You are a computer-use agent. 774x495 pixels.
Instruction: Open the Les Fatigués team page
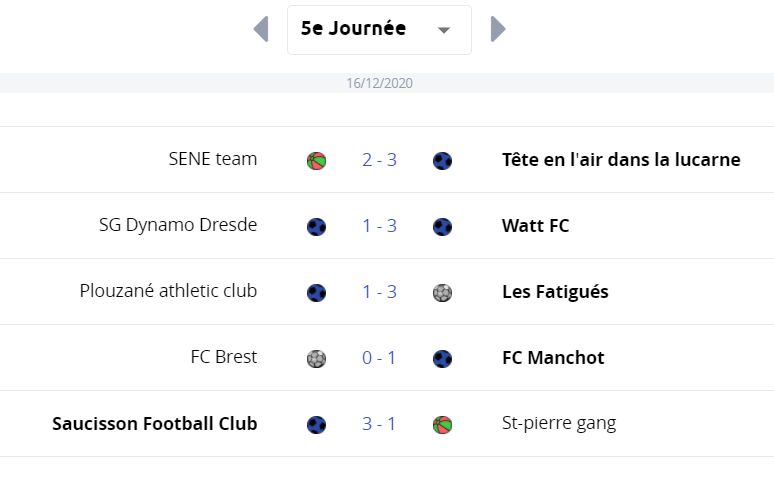click(x=555, y=292)
